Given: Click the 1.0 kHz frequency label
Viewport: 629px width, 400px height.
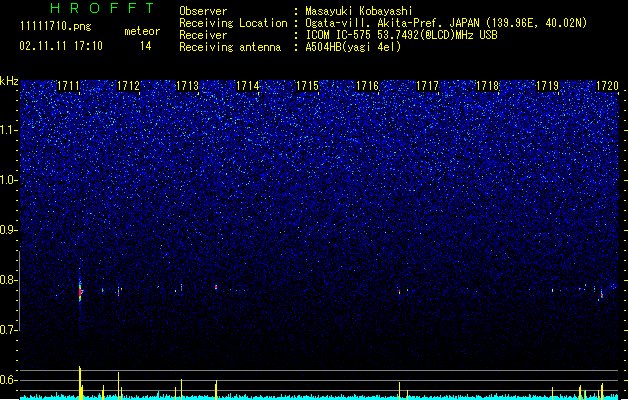Looking at the screenshot, I should [x=9, y=180].
